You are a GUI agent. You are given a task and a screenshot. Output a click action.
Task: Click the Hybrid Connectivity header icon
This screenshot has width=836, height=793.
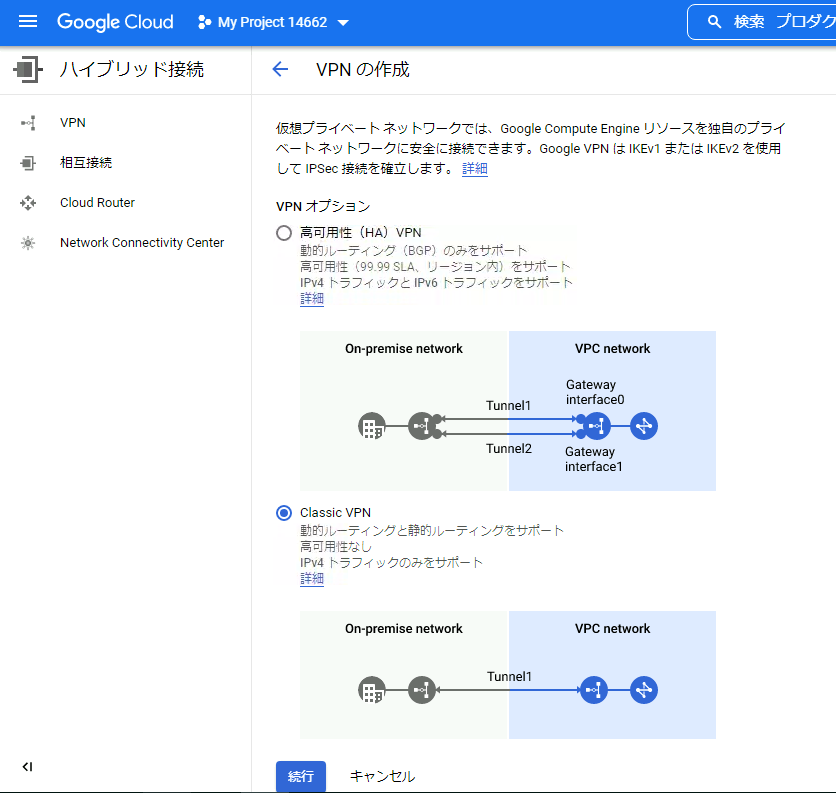(x=28, y=70)
